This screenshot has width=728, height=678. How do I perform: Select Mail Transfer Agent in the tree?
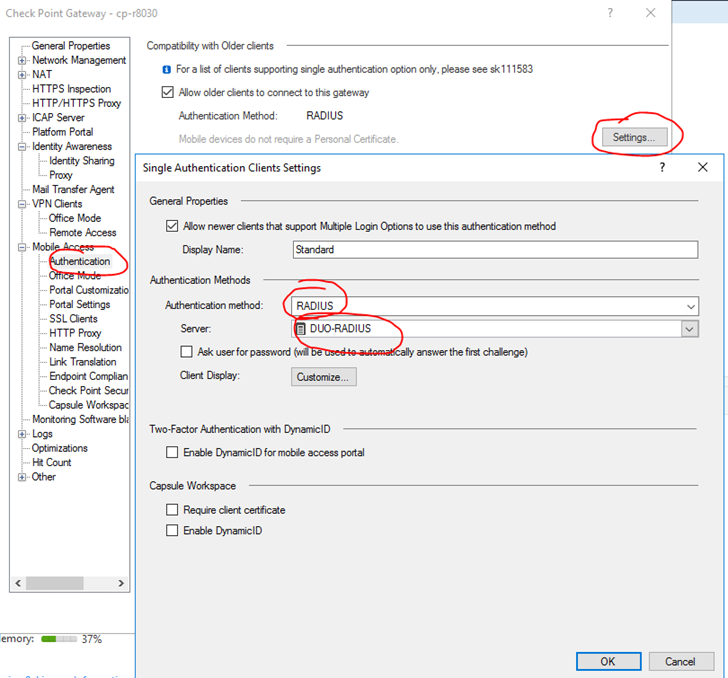click(73, 189)
